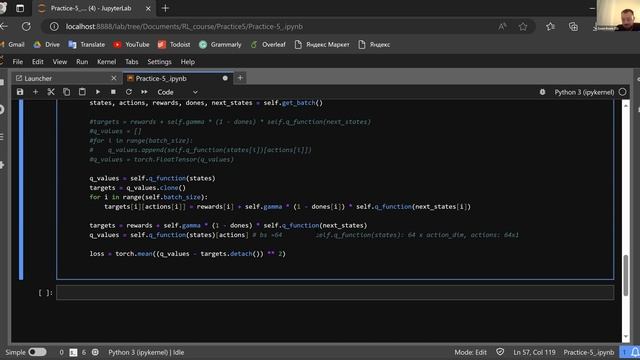Open notifications bell in status bar
The height and width of the screenshot is (360, 640).
pos(635,352)
